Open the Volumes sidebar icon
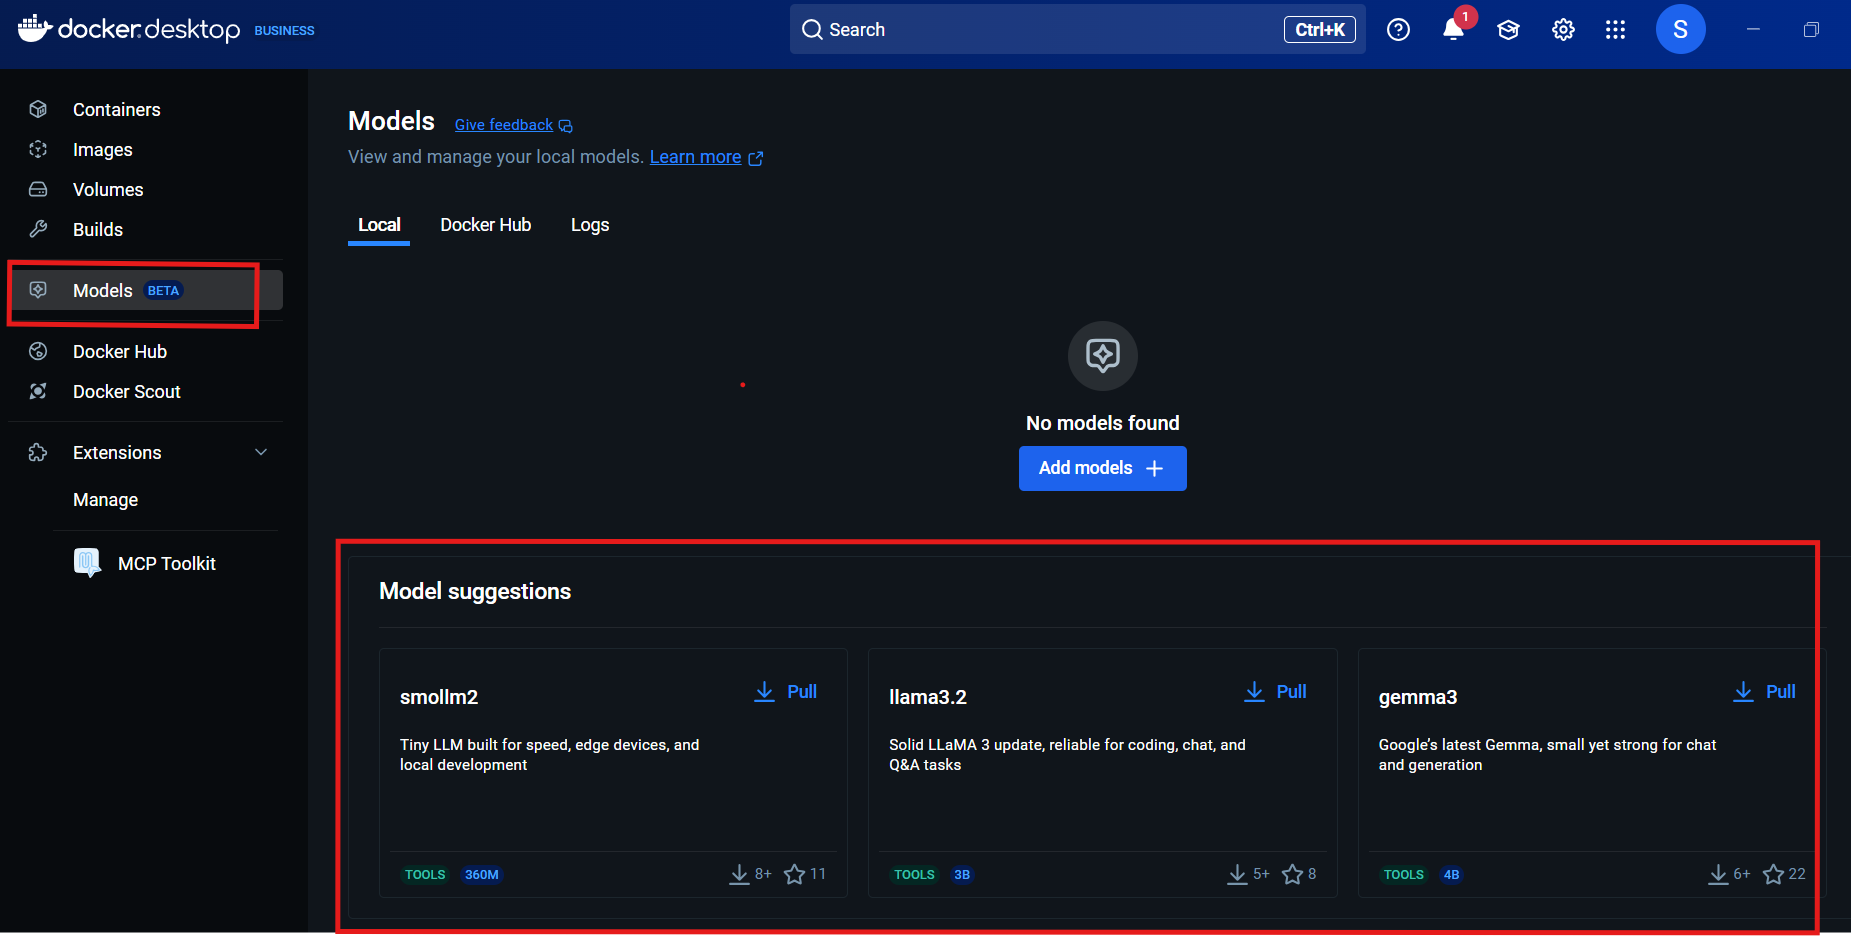The image size is (1851, 936). click(x=38, y=189)
